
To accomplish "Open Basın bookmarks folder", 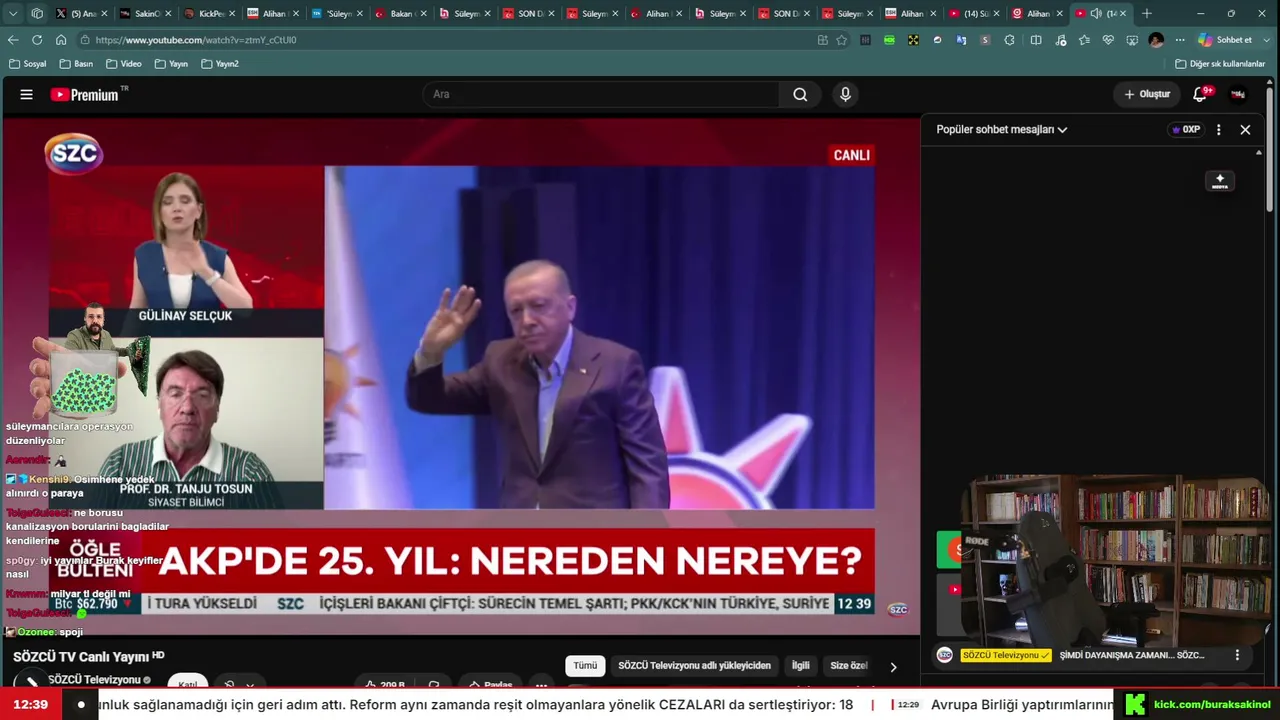I will coord(76,64).
